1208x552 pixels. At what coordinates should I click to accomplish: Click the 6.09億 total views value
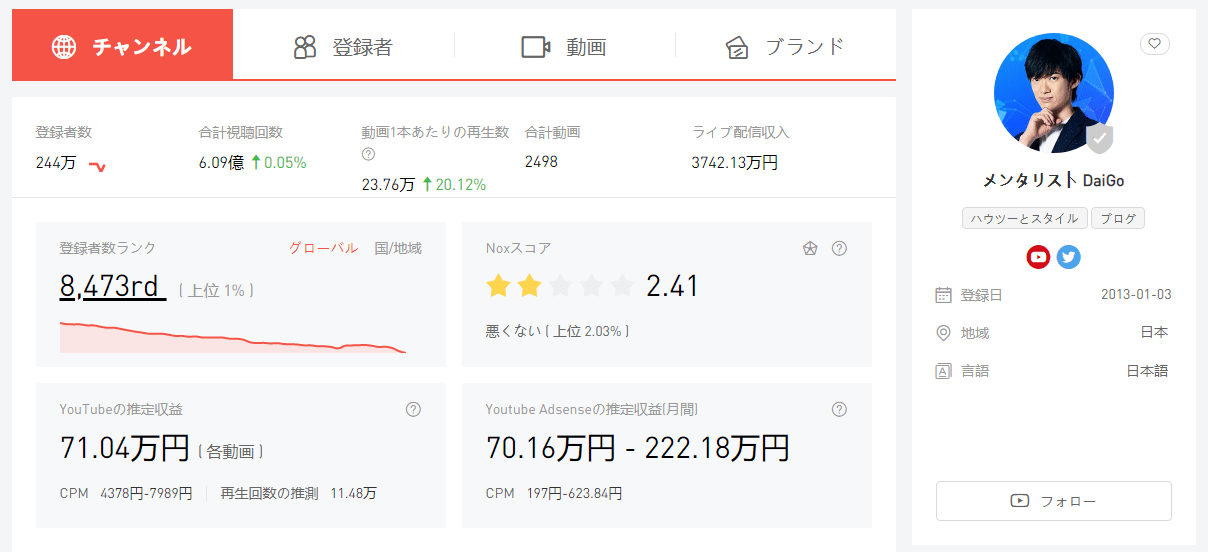tap(221, 163)
